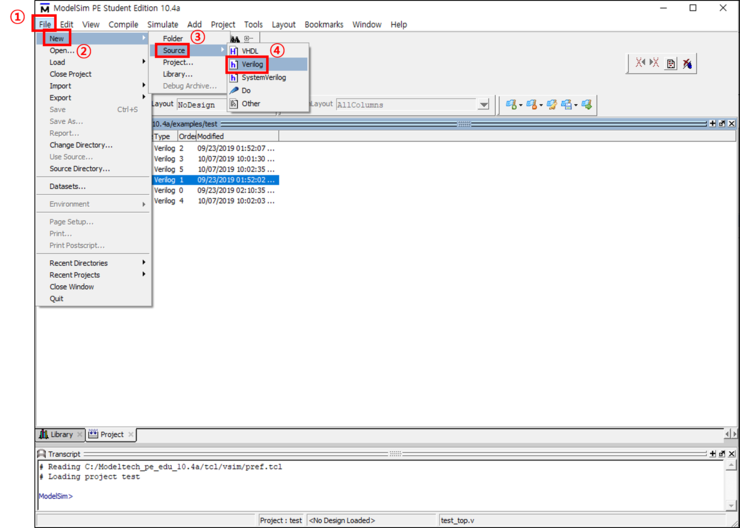This screenshot has height=528, width=740.
Task: Click Quit in the File menu
Action: tap(94, 298)
